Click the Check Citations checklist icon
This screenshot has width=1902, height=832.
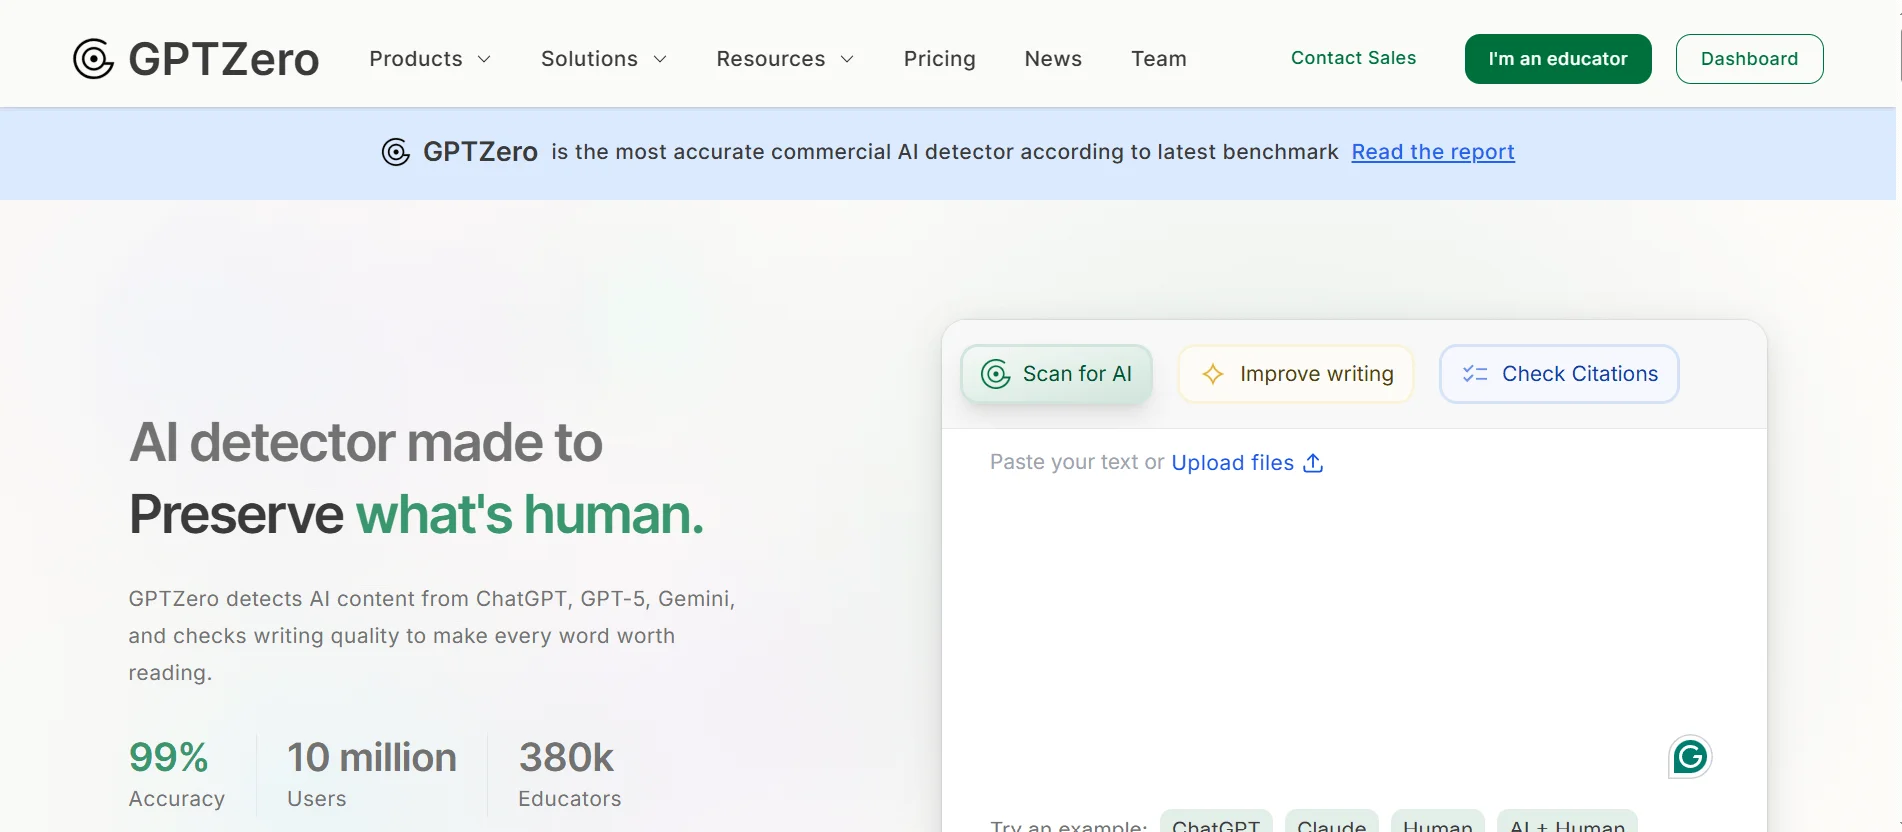[1475, 374]
